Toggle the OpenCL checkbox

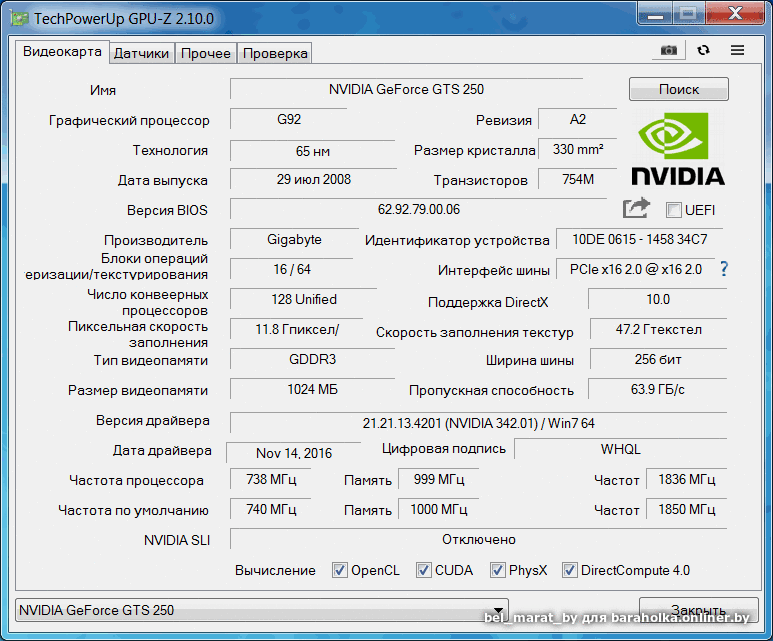tap(340, 570)
